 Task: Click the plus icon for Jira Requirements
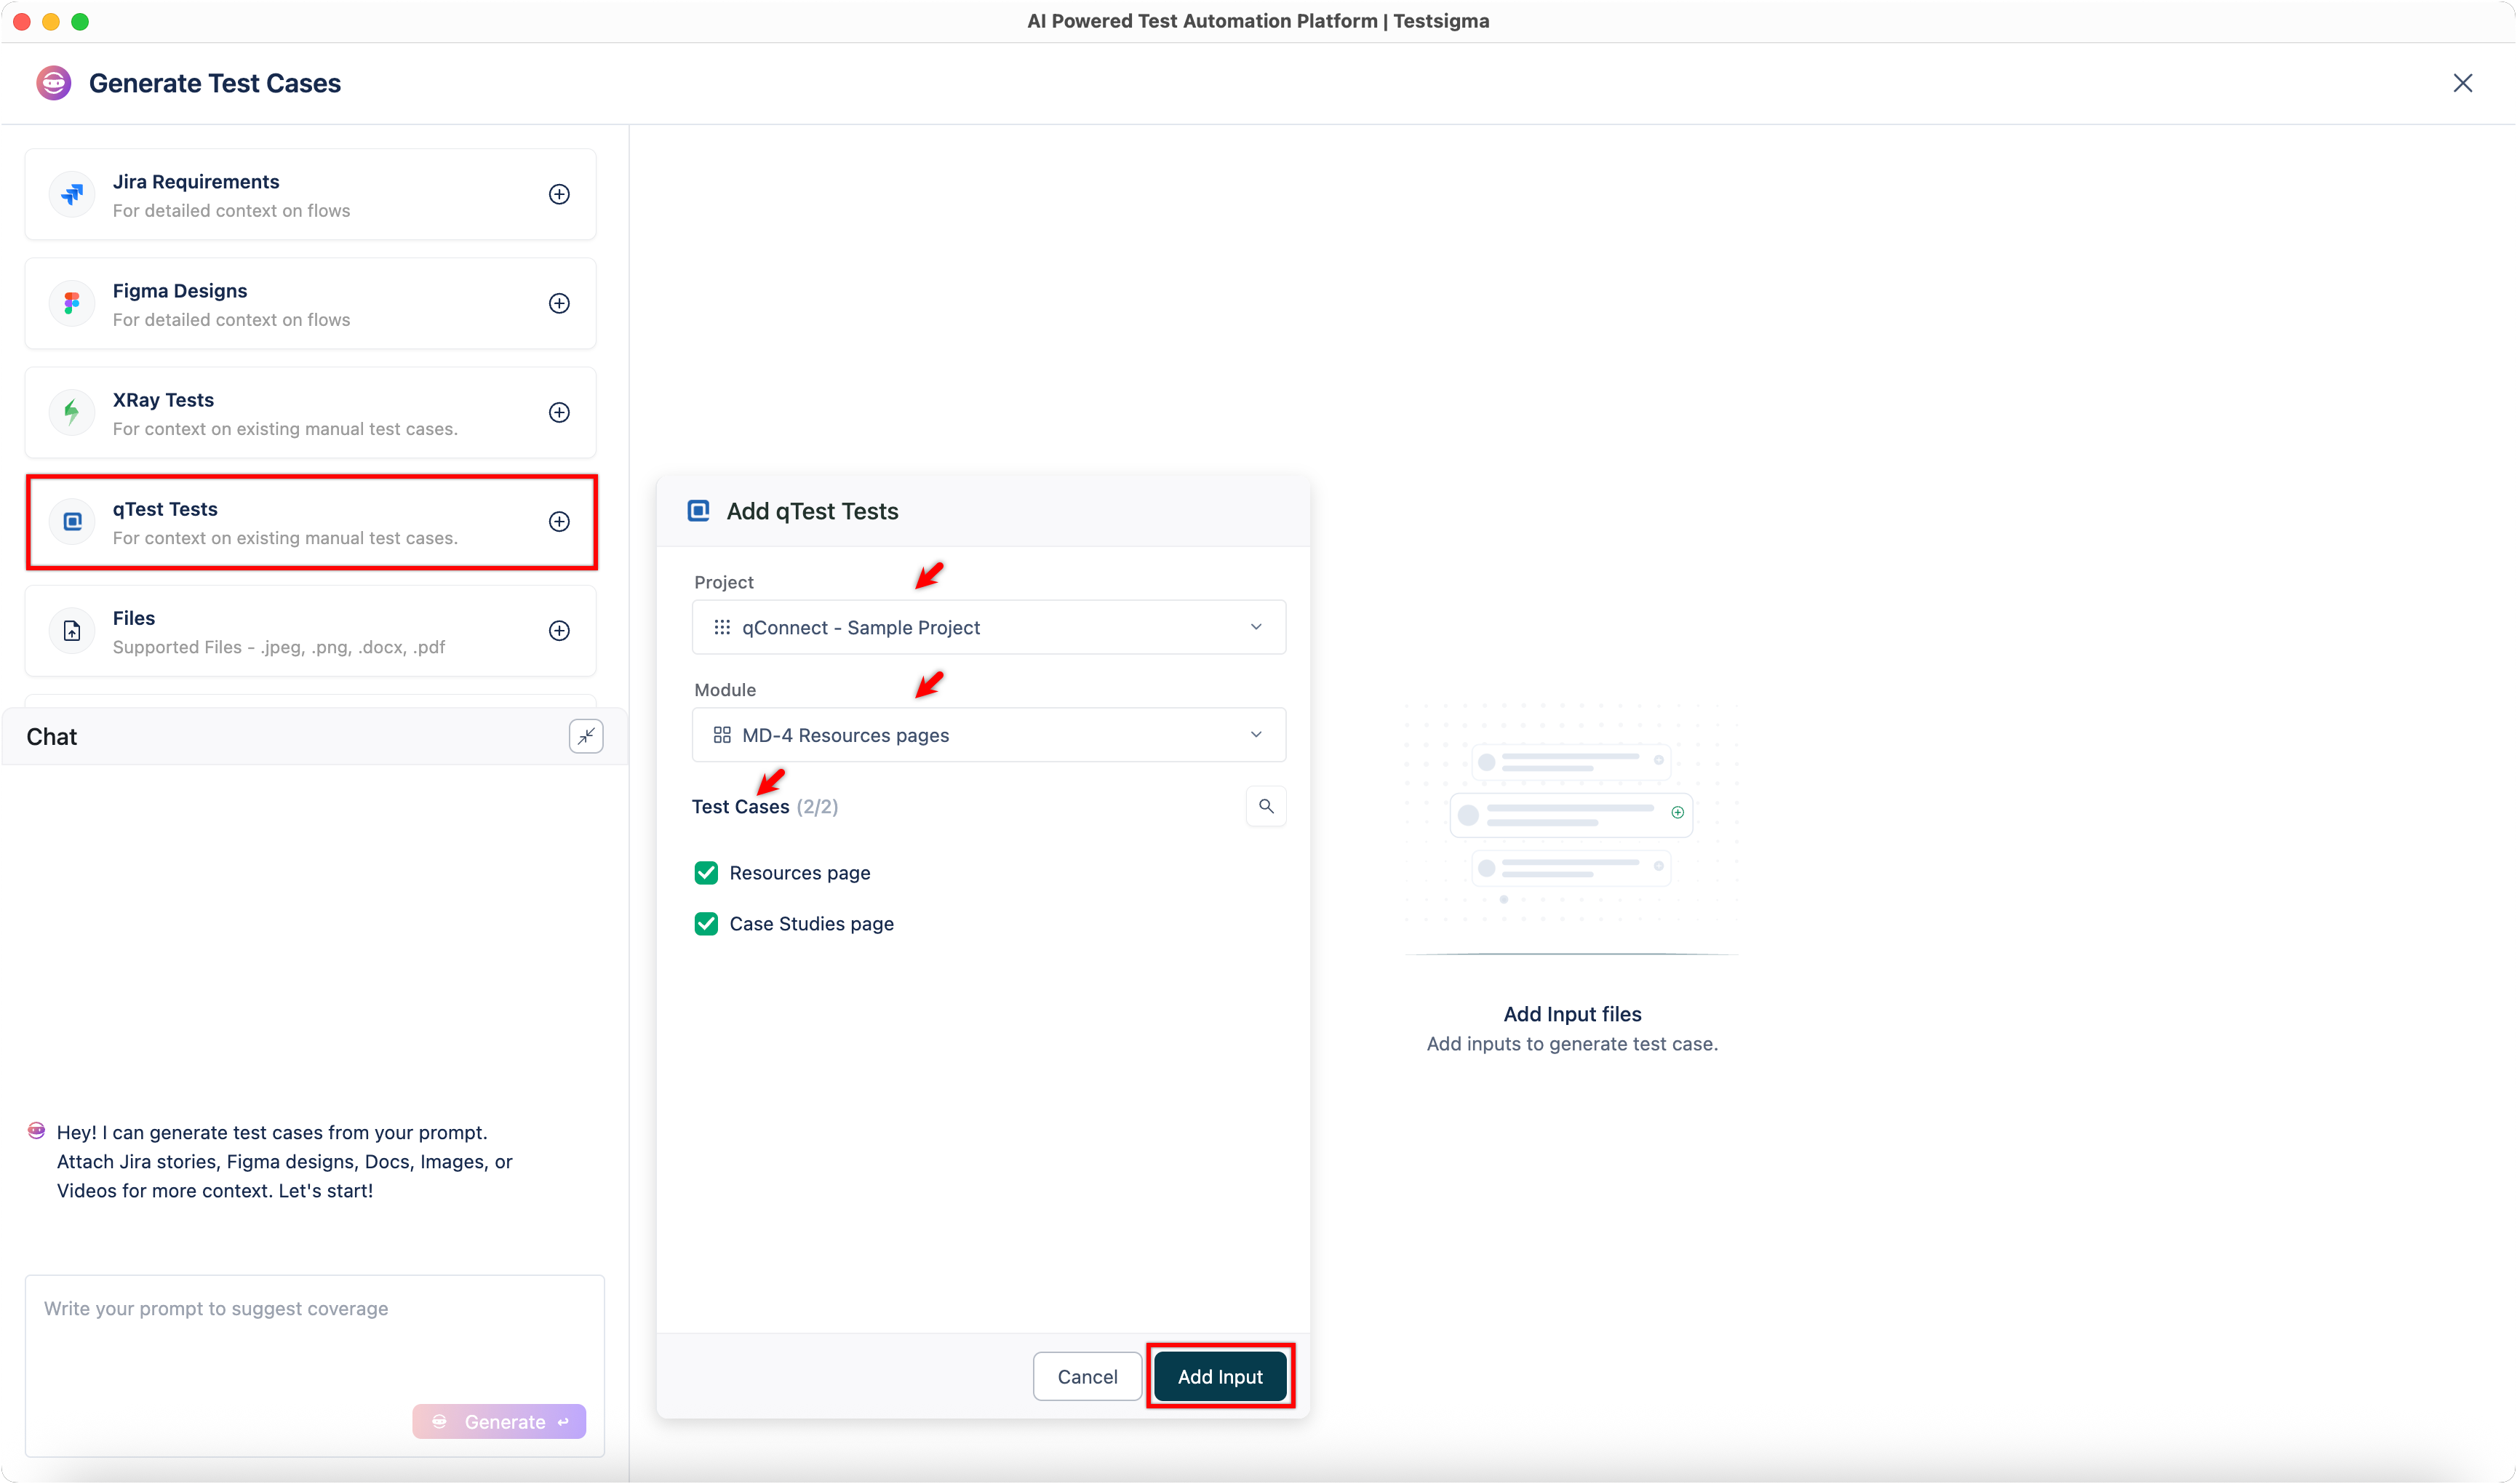coord(559,194)
